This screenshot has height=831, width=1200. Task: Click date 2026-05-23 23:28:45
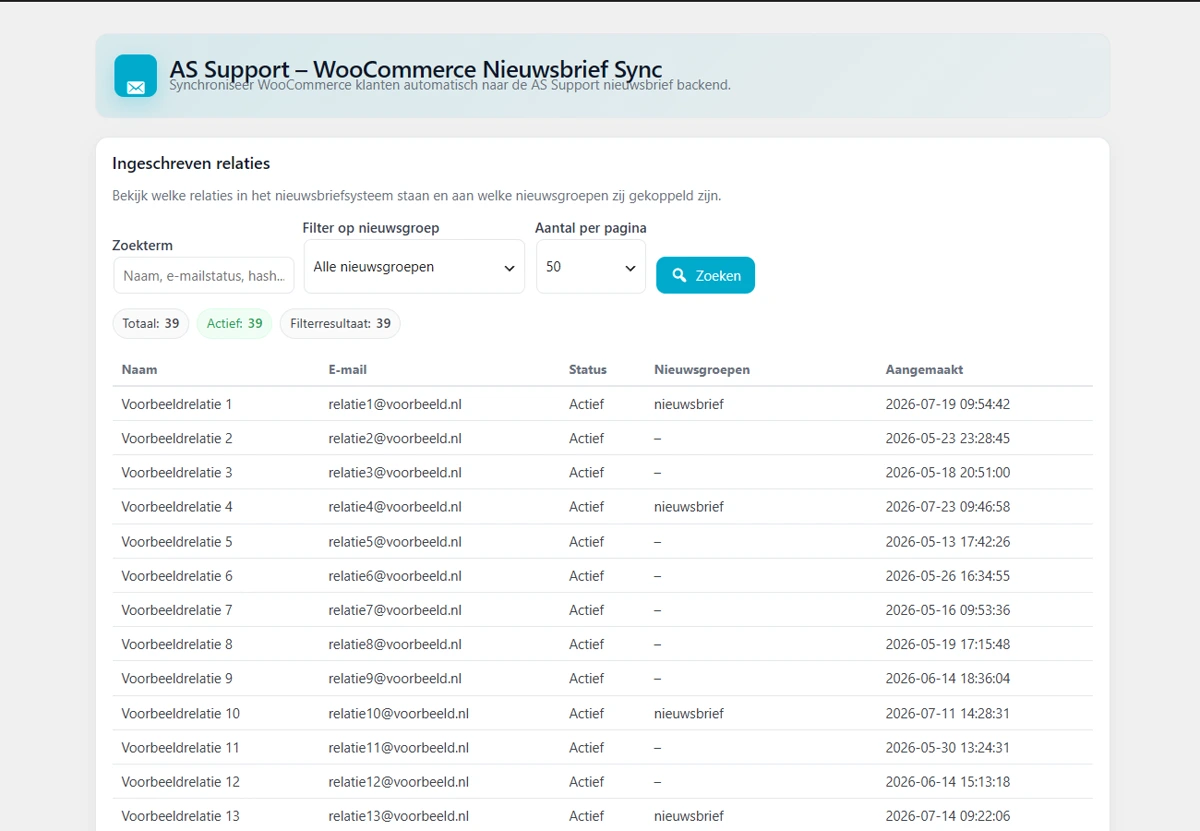pos(948,438)
